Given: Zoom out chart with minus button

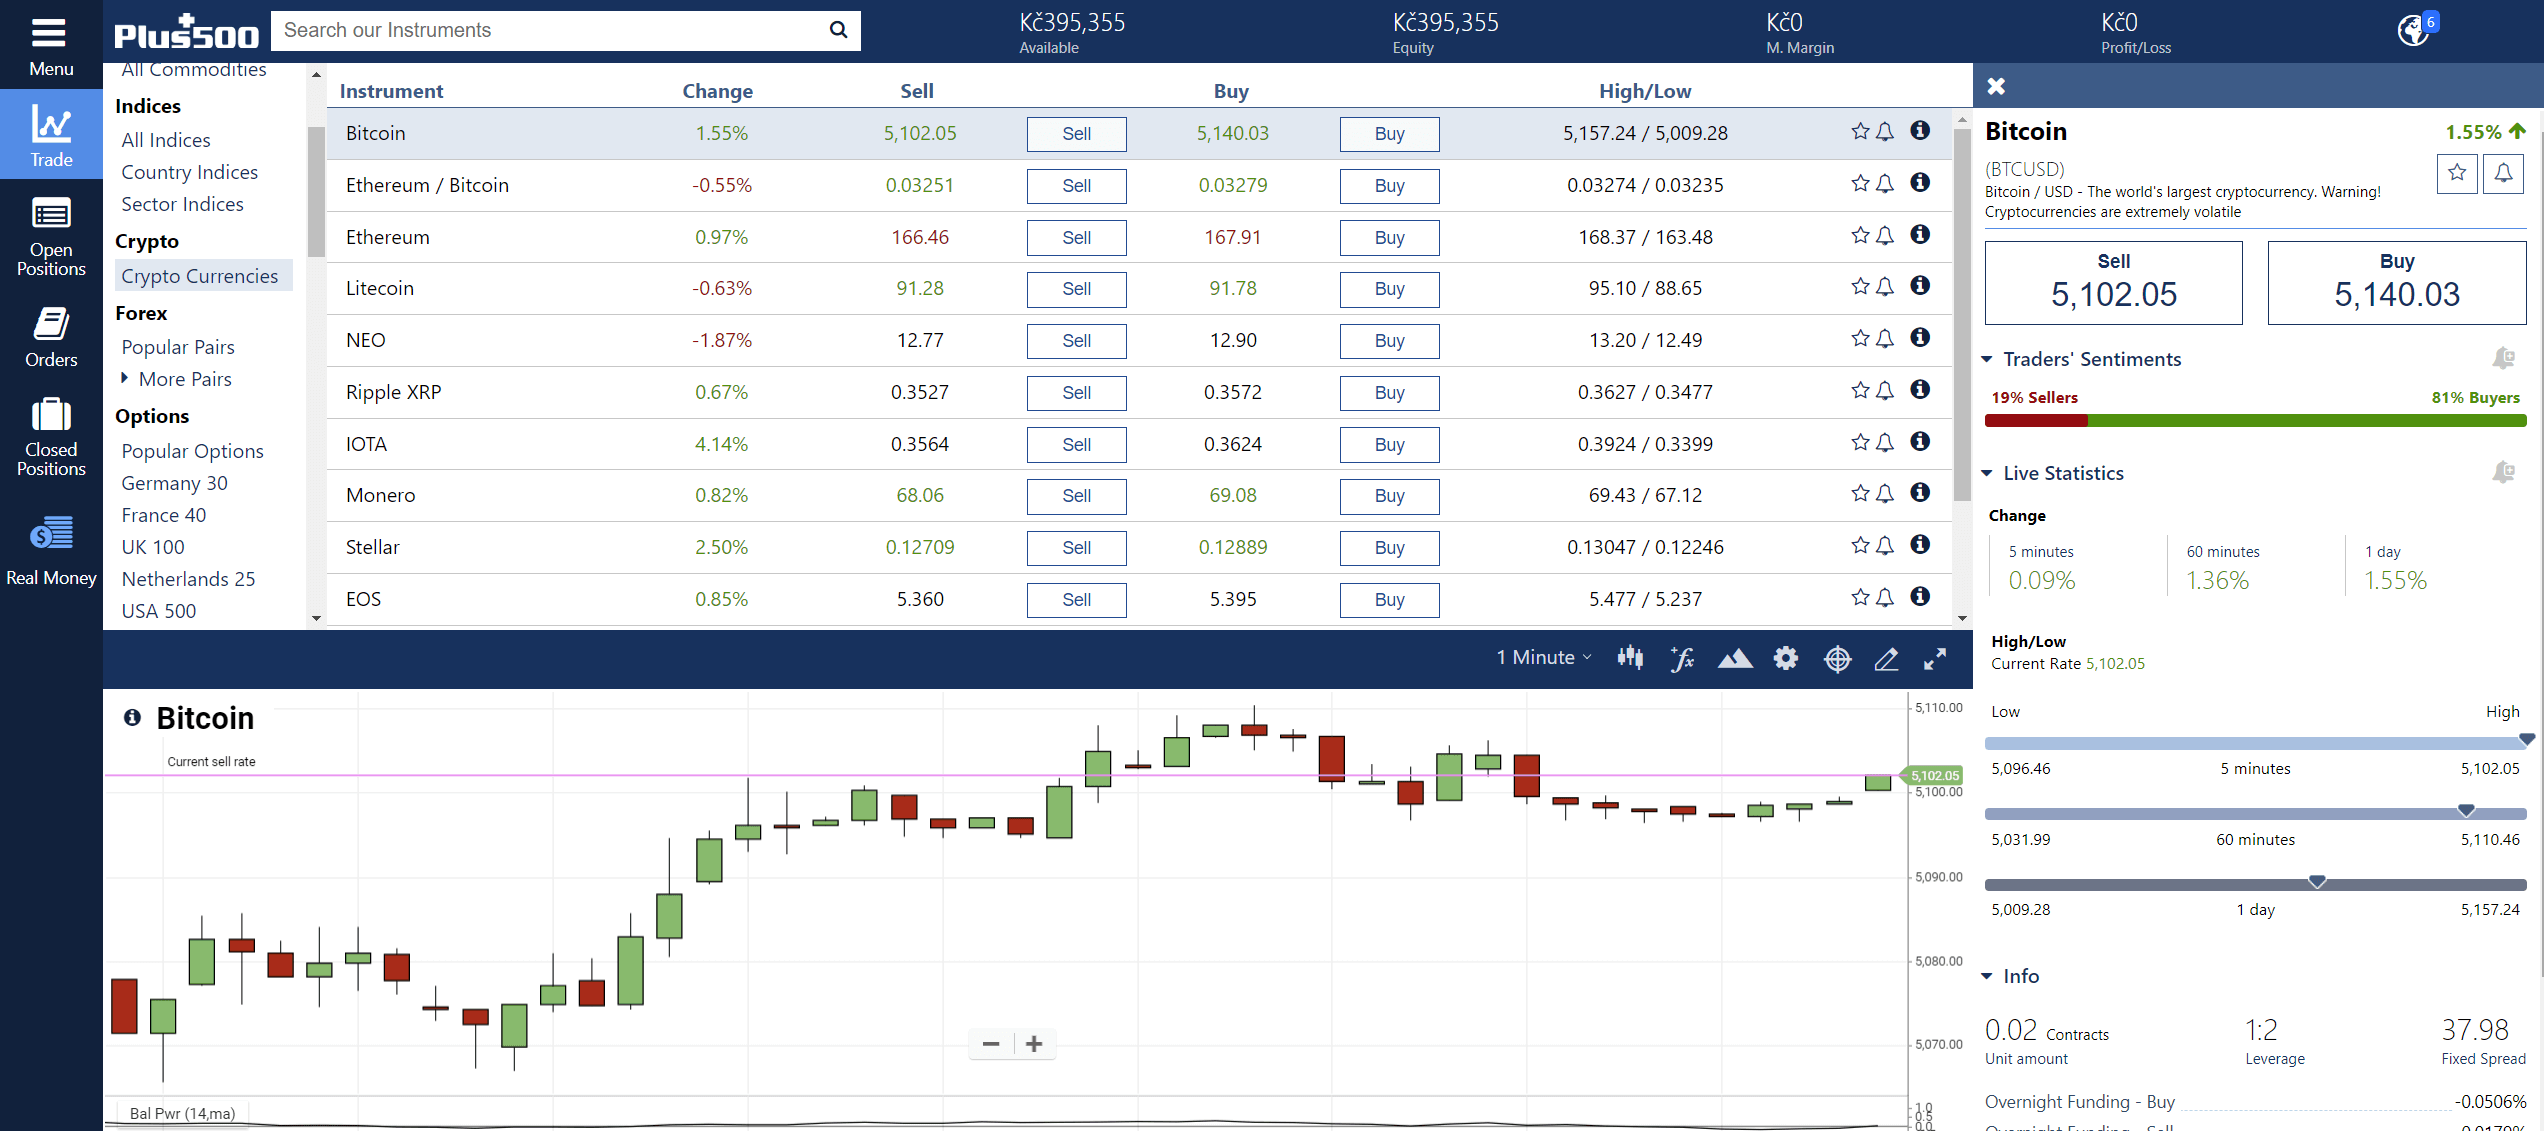Looking at the screenshot, I should (x=991, y=1044).
